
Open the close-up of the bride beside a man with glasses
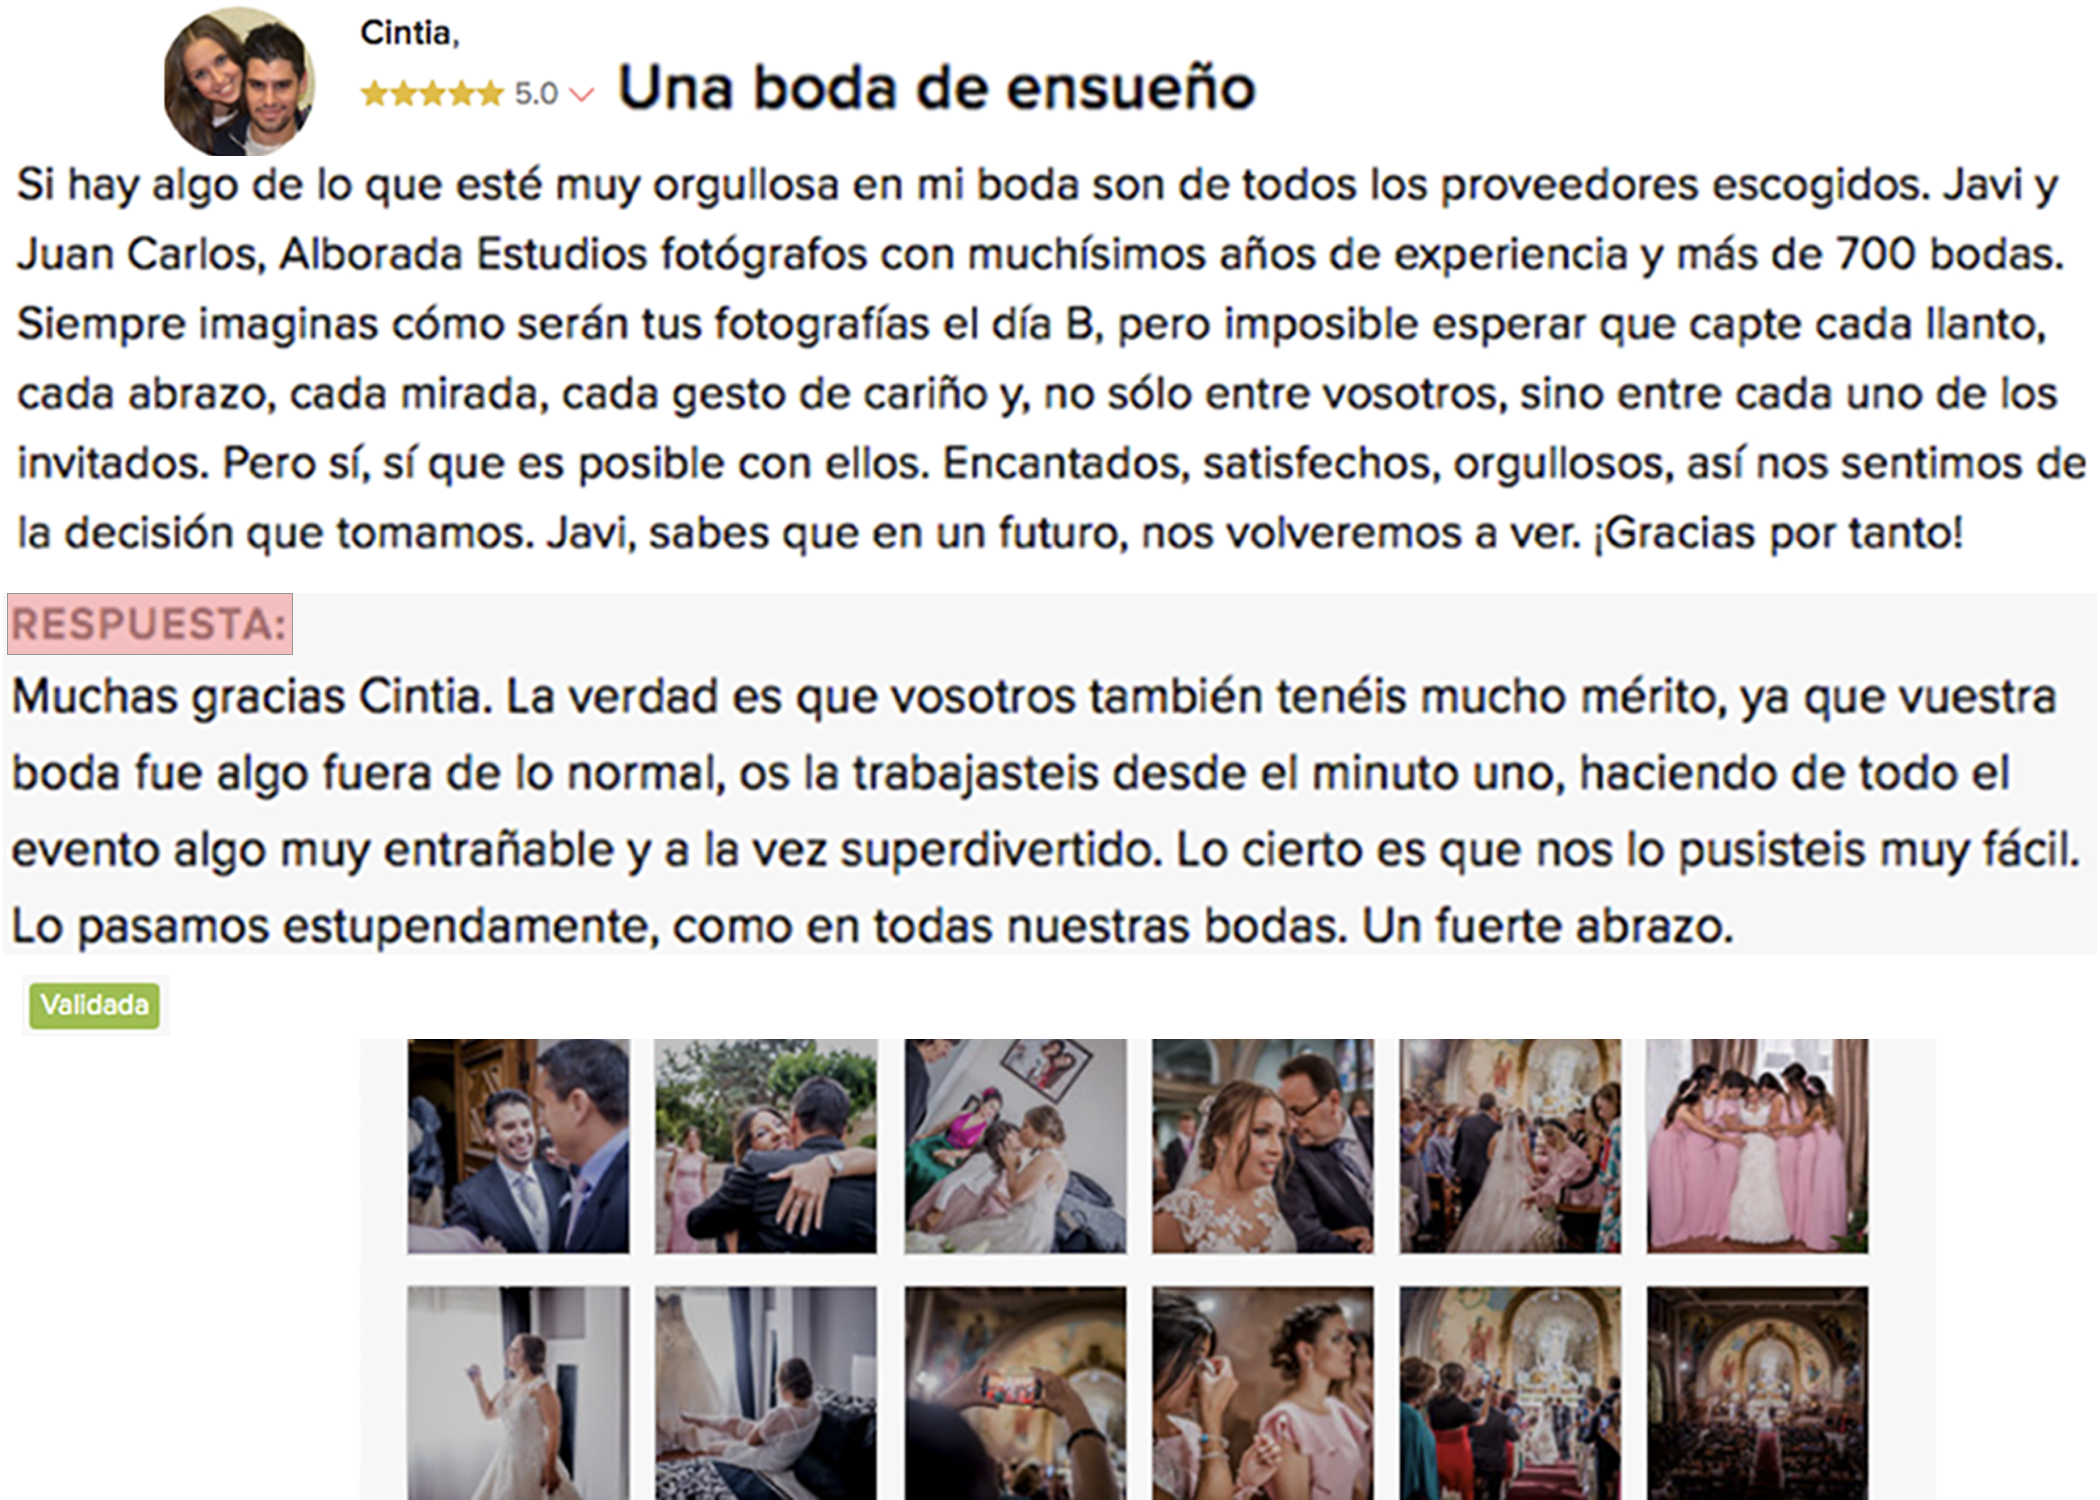[1263, 1146]
